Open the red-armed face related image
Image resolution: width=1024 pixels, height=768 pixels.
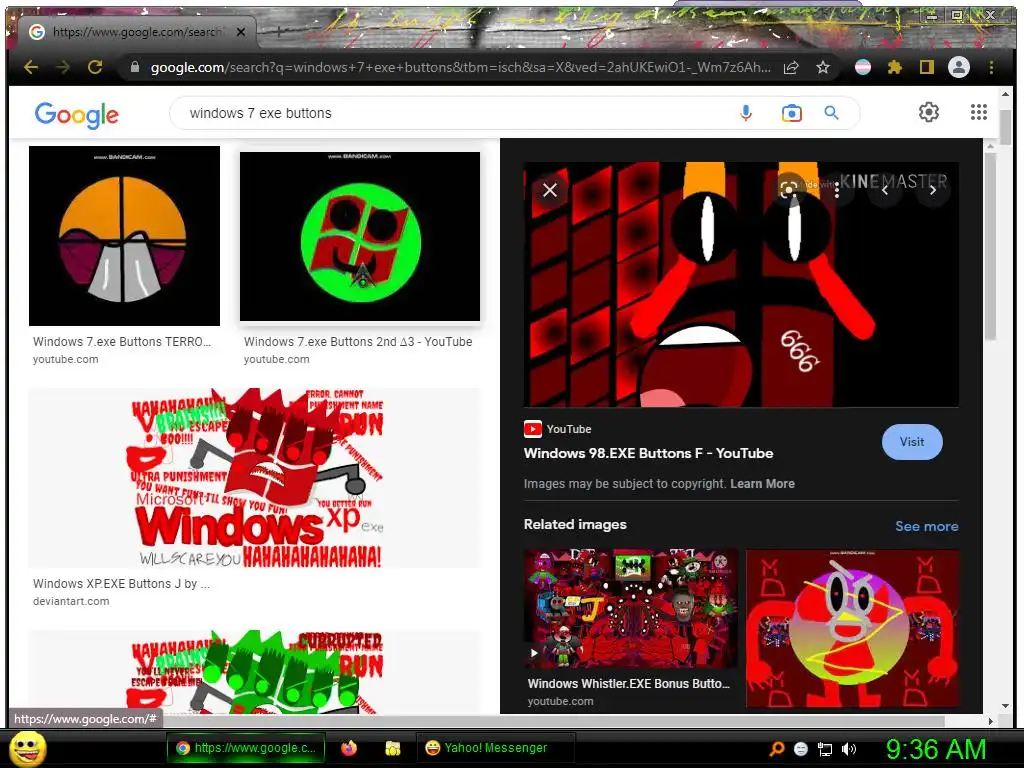853,628
